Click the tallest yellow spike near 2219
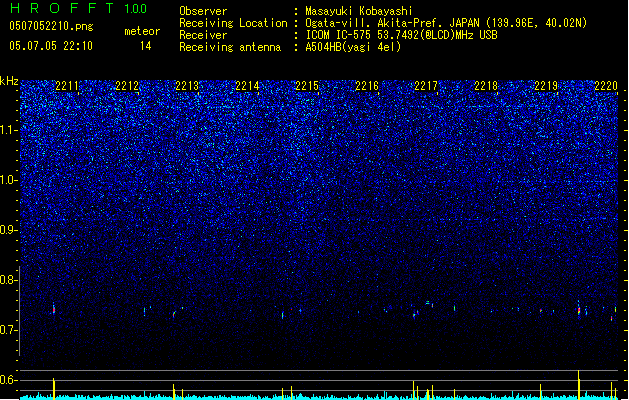The height and width of the screenshot is (400, 629). [x=578, y=384]
